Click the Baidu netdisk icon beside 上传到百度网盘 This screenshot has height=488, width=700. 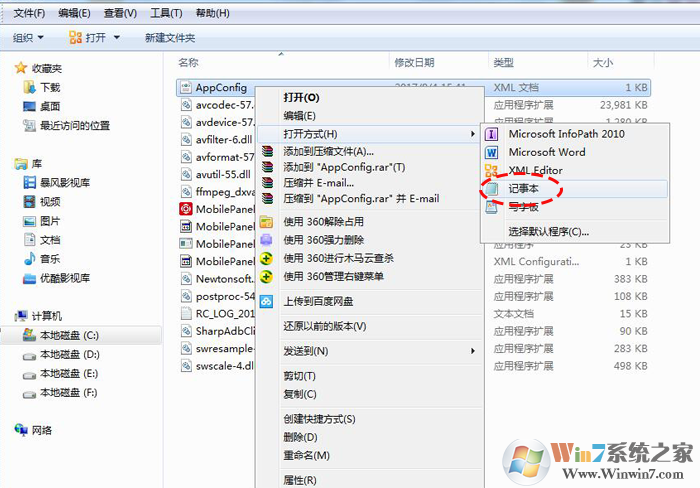267,301
